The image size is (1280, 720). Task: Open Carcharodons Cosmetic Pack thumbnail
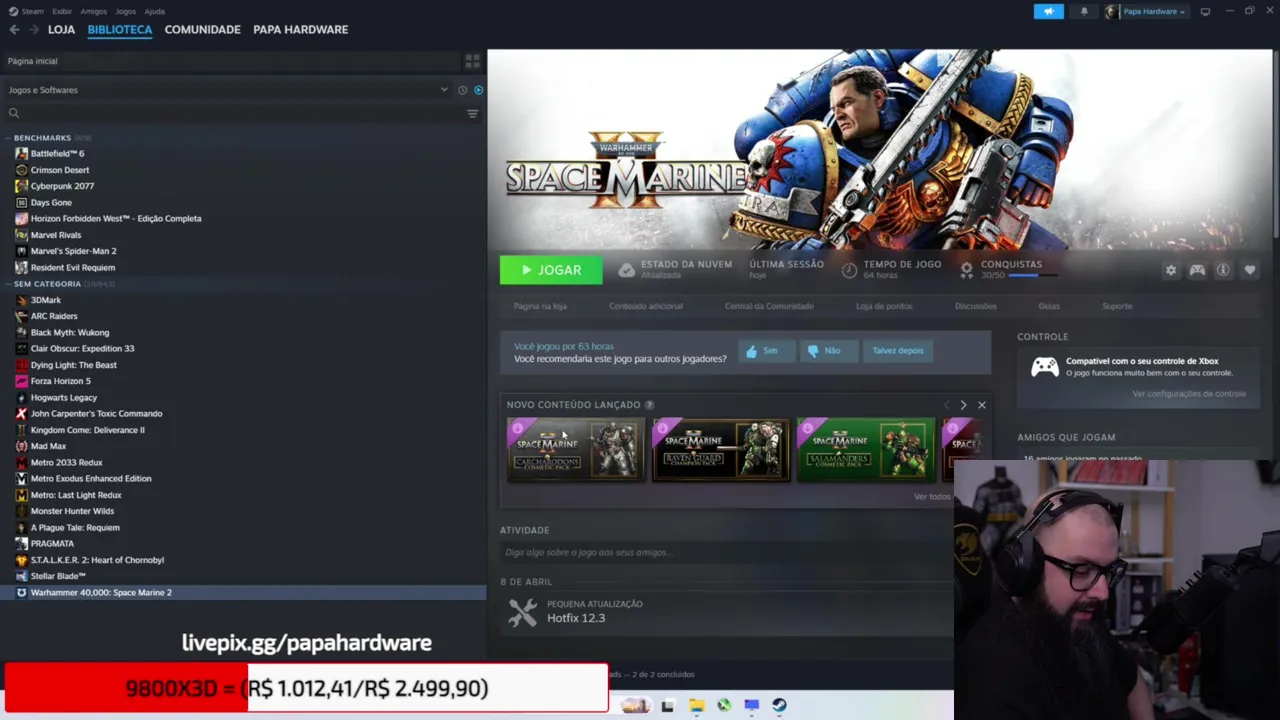pyautogui.click(x=575, y=450)
